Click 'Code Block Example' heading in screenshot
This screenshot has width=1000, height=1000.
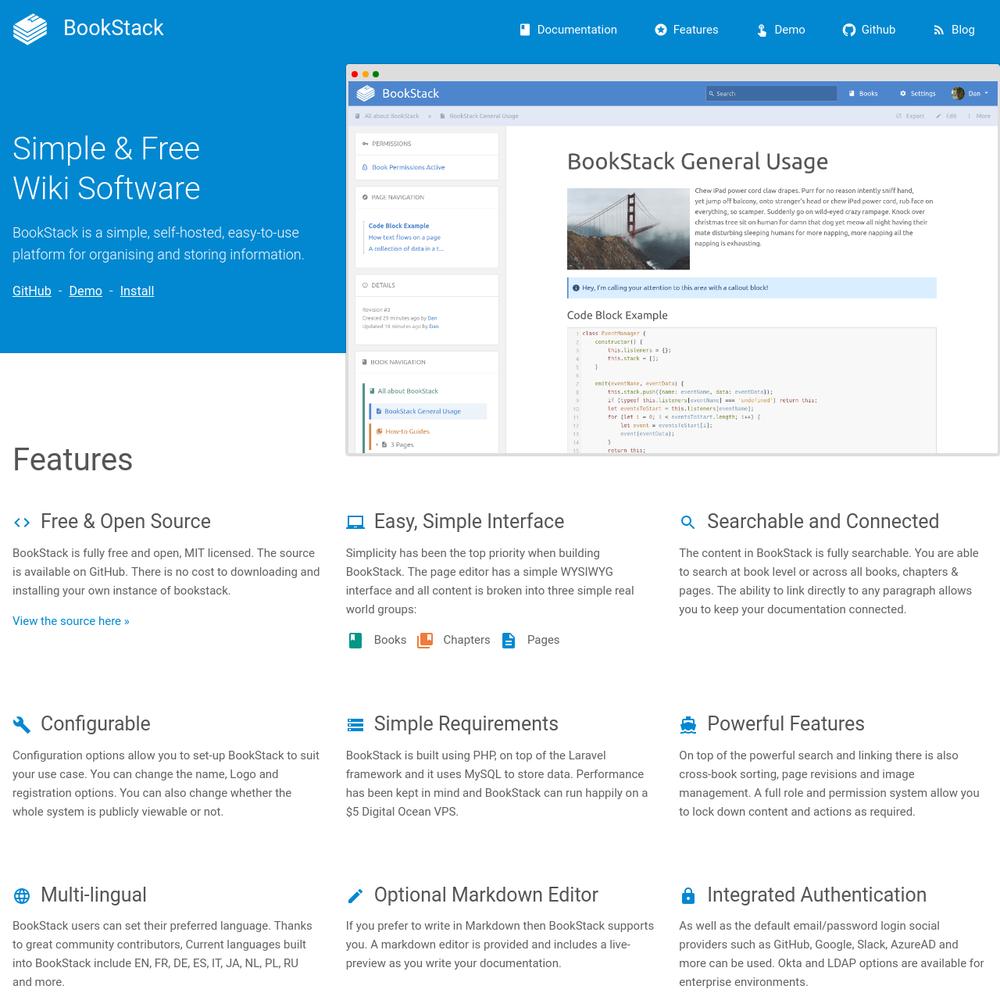pyautogui.click(x=617, y=315)
